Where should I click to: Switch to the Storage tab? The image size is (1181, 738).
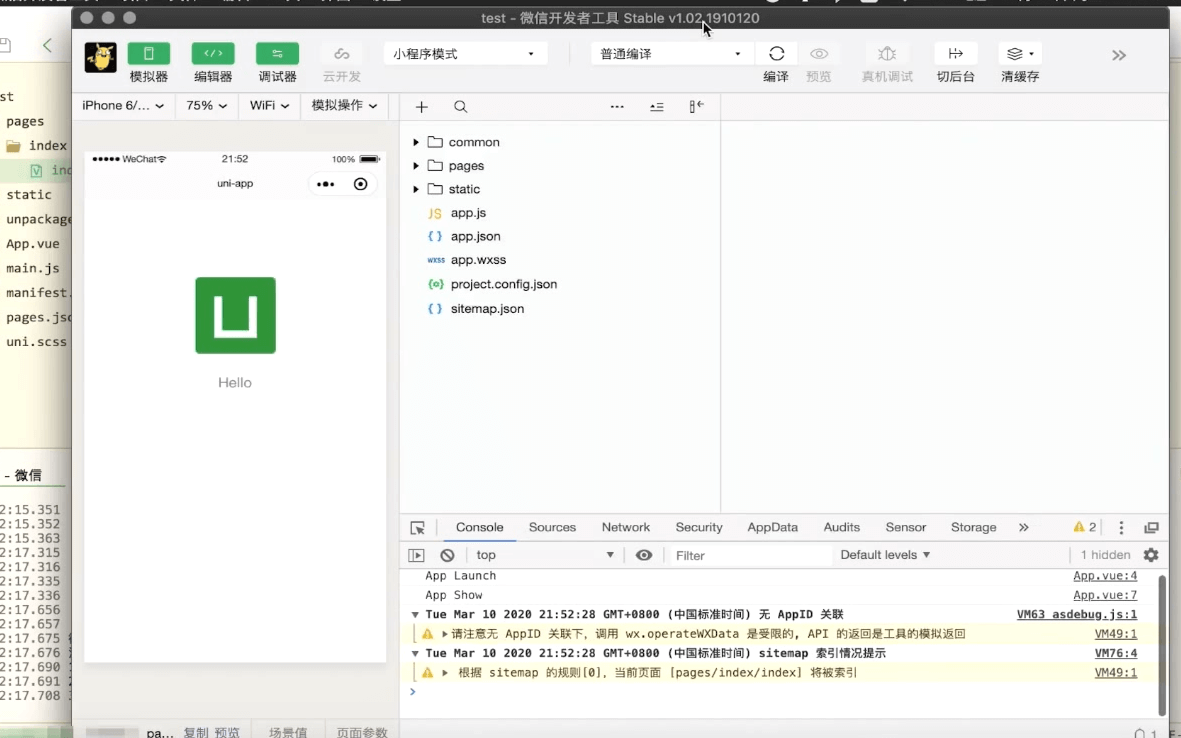973,527
